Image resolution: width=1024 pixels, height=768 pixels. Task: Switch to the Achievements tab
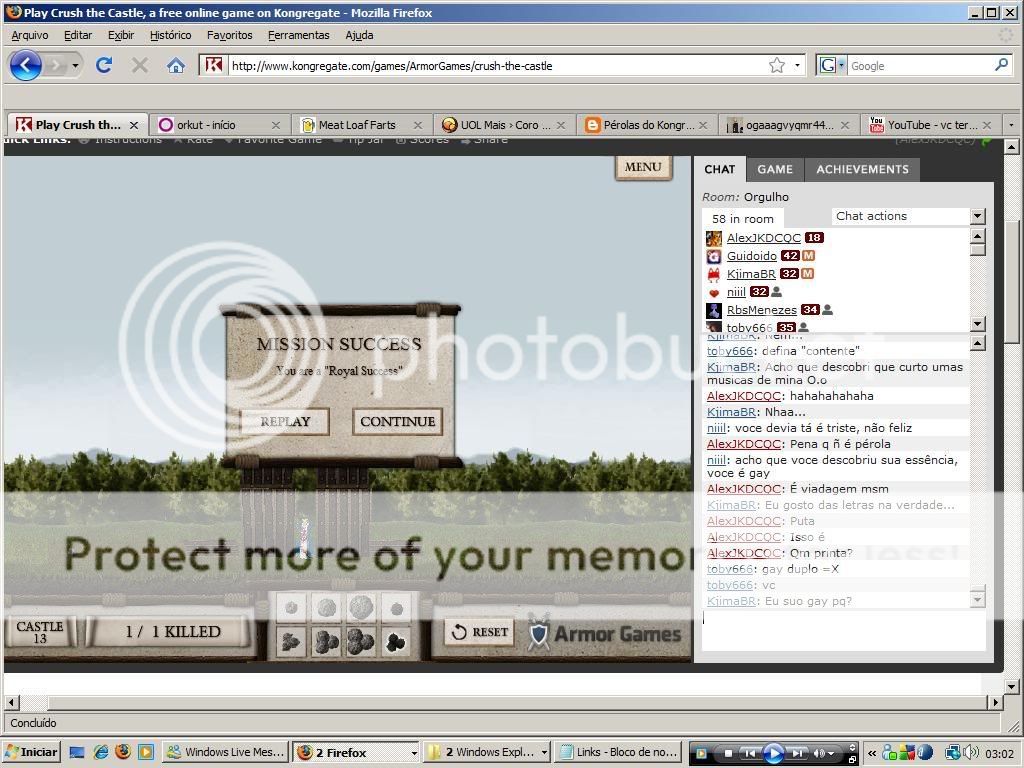pos(862,169)
